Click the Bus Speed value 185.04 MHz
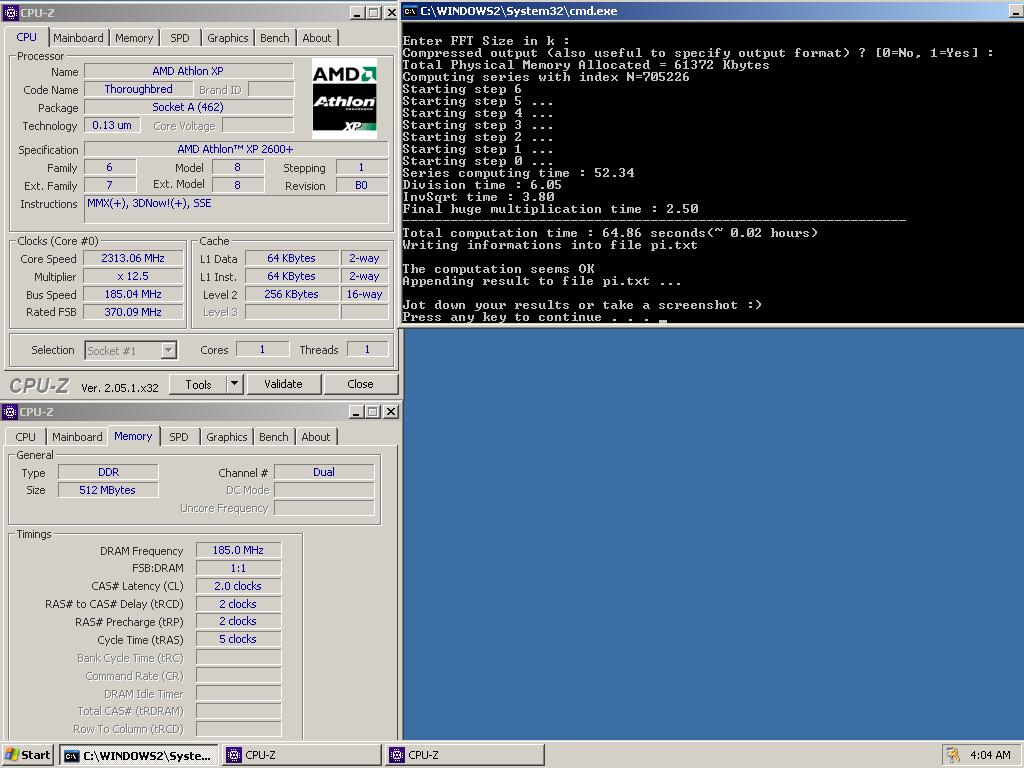The image size is (1024, 768). pos(133,294)
